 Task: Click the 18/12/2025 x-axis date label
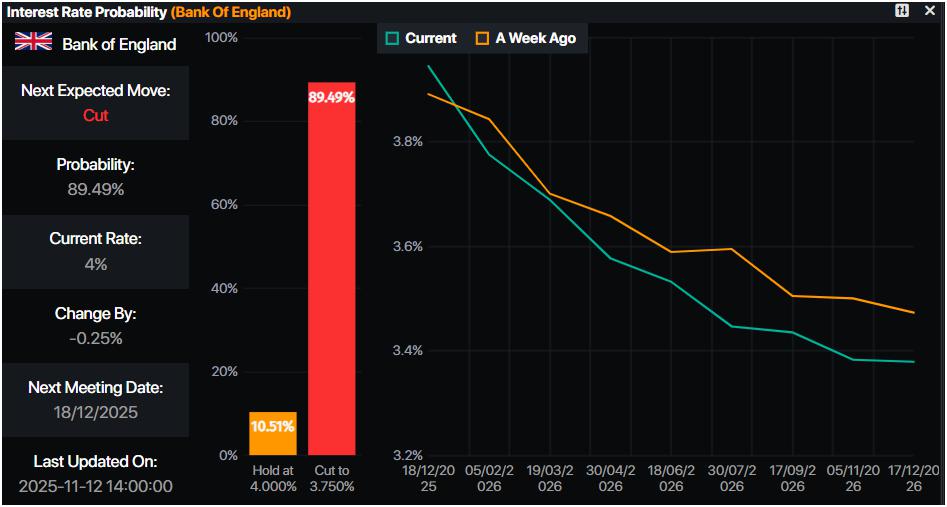tap(426, 478)
